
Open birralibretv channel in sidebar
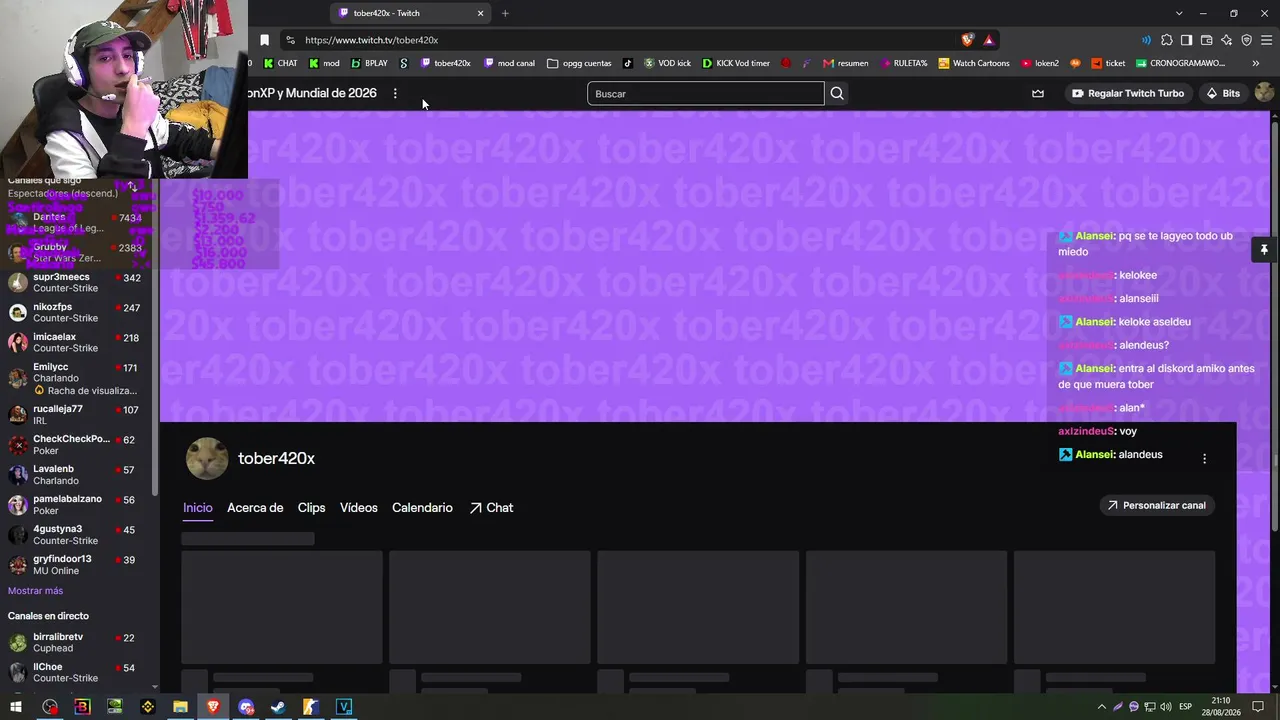[78, 643]
